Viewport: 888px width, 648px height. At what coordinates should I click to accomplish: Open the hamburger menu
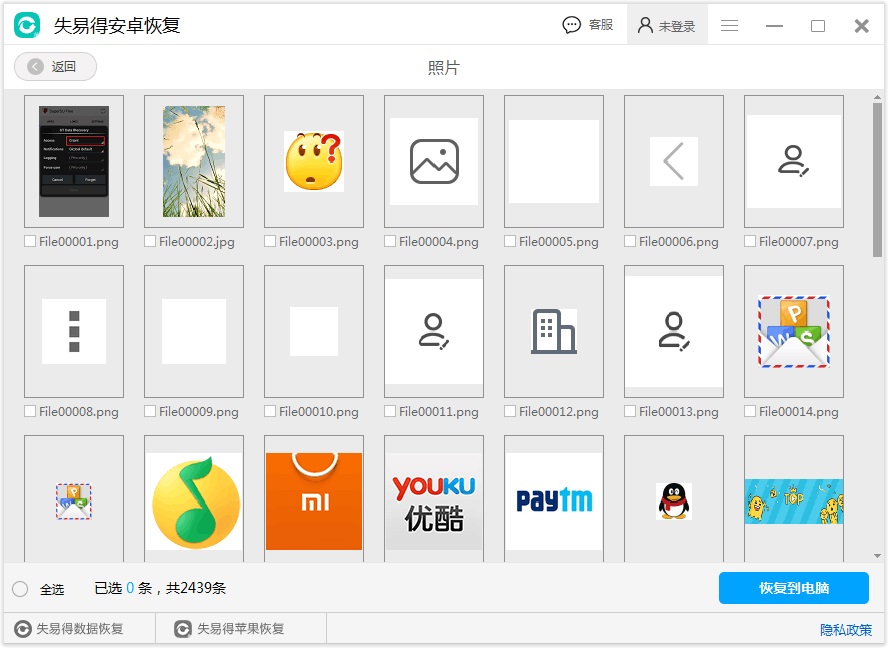729,25
